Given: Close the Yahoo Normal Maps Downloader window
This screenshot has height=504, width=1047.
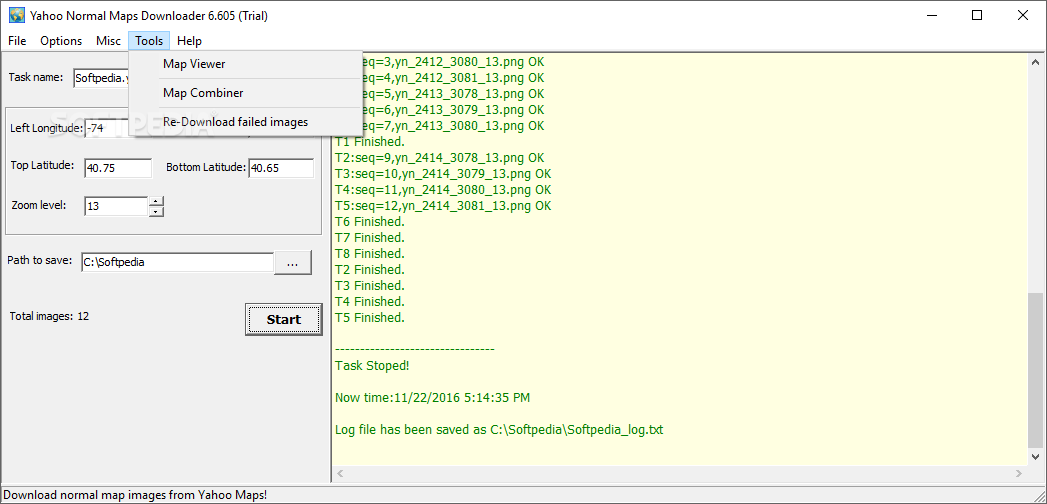Looking at the screenshot, I should [x=1022, y=15].
